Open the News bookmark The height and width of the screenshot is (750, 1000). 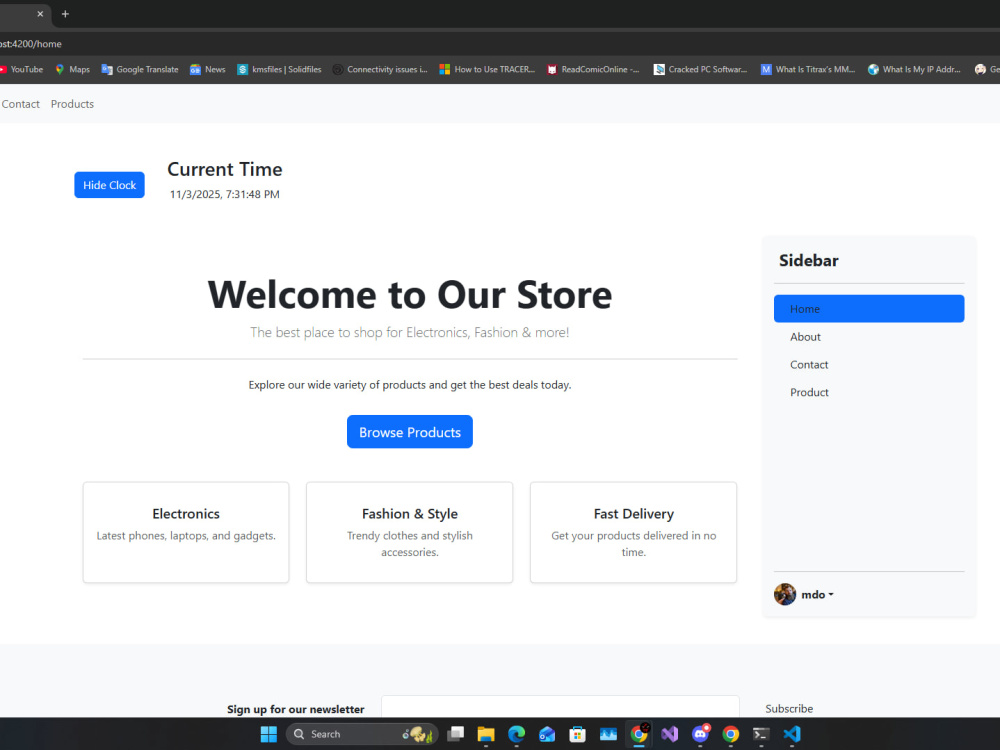coord(207,70)
